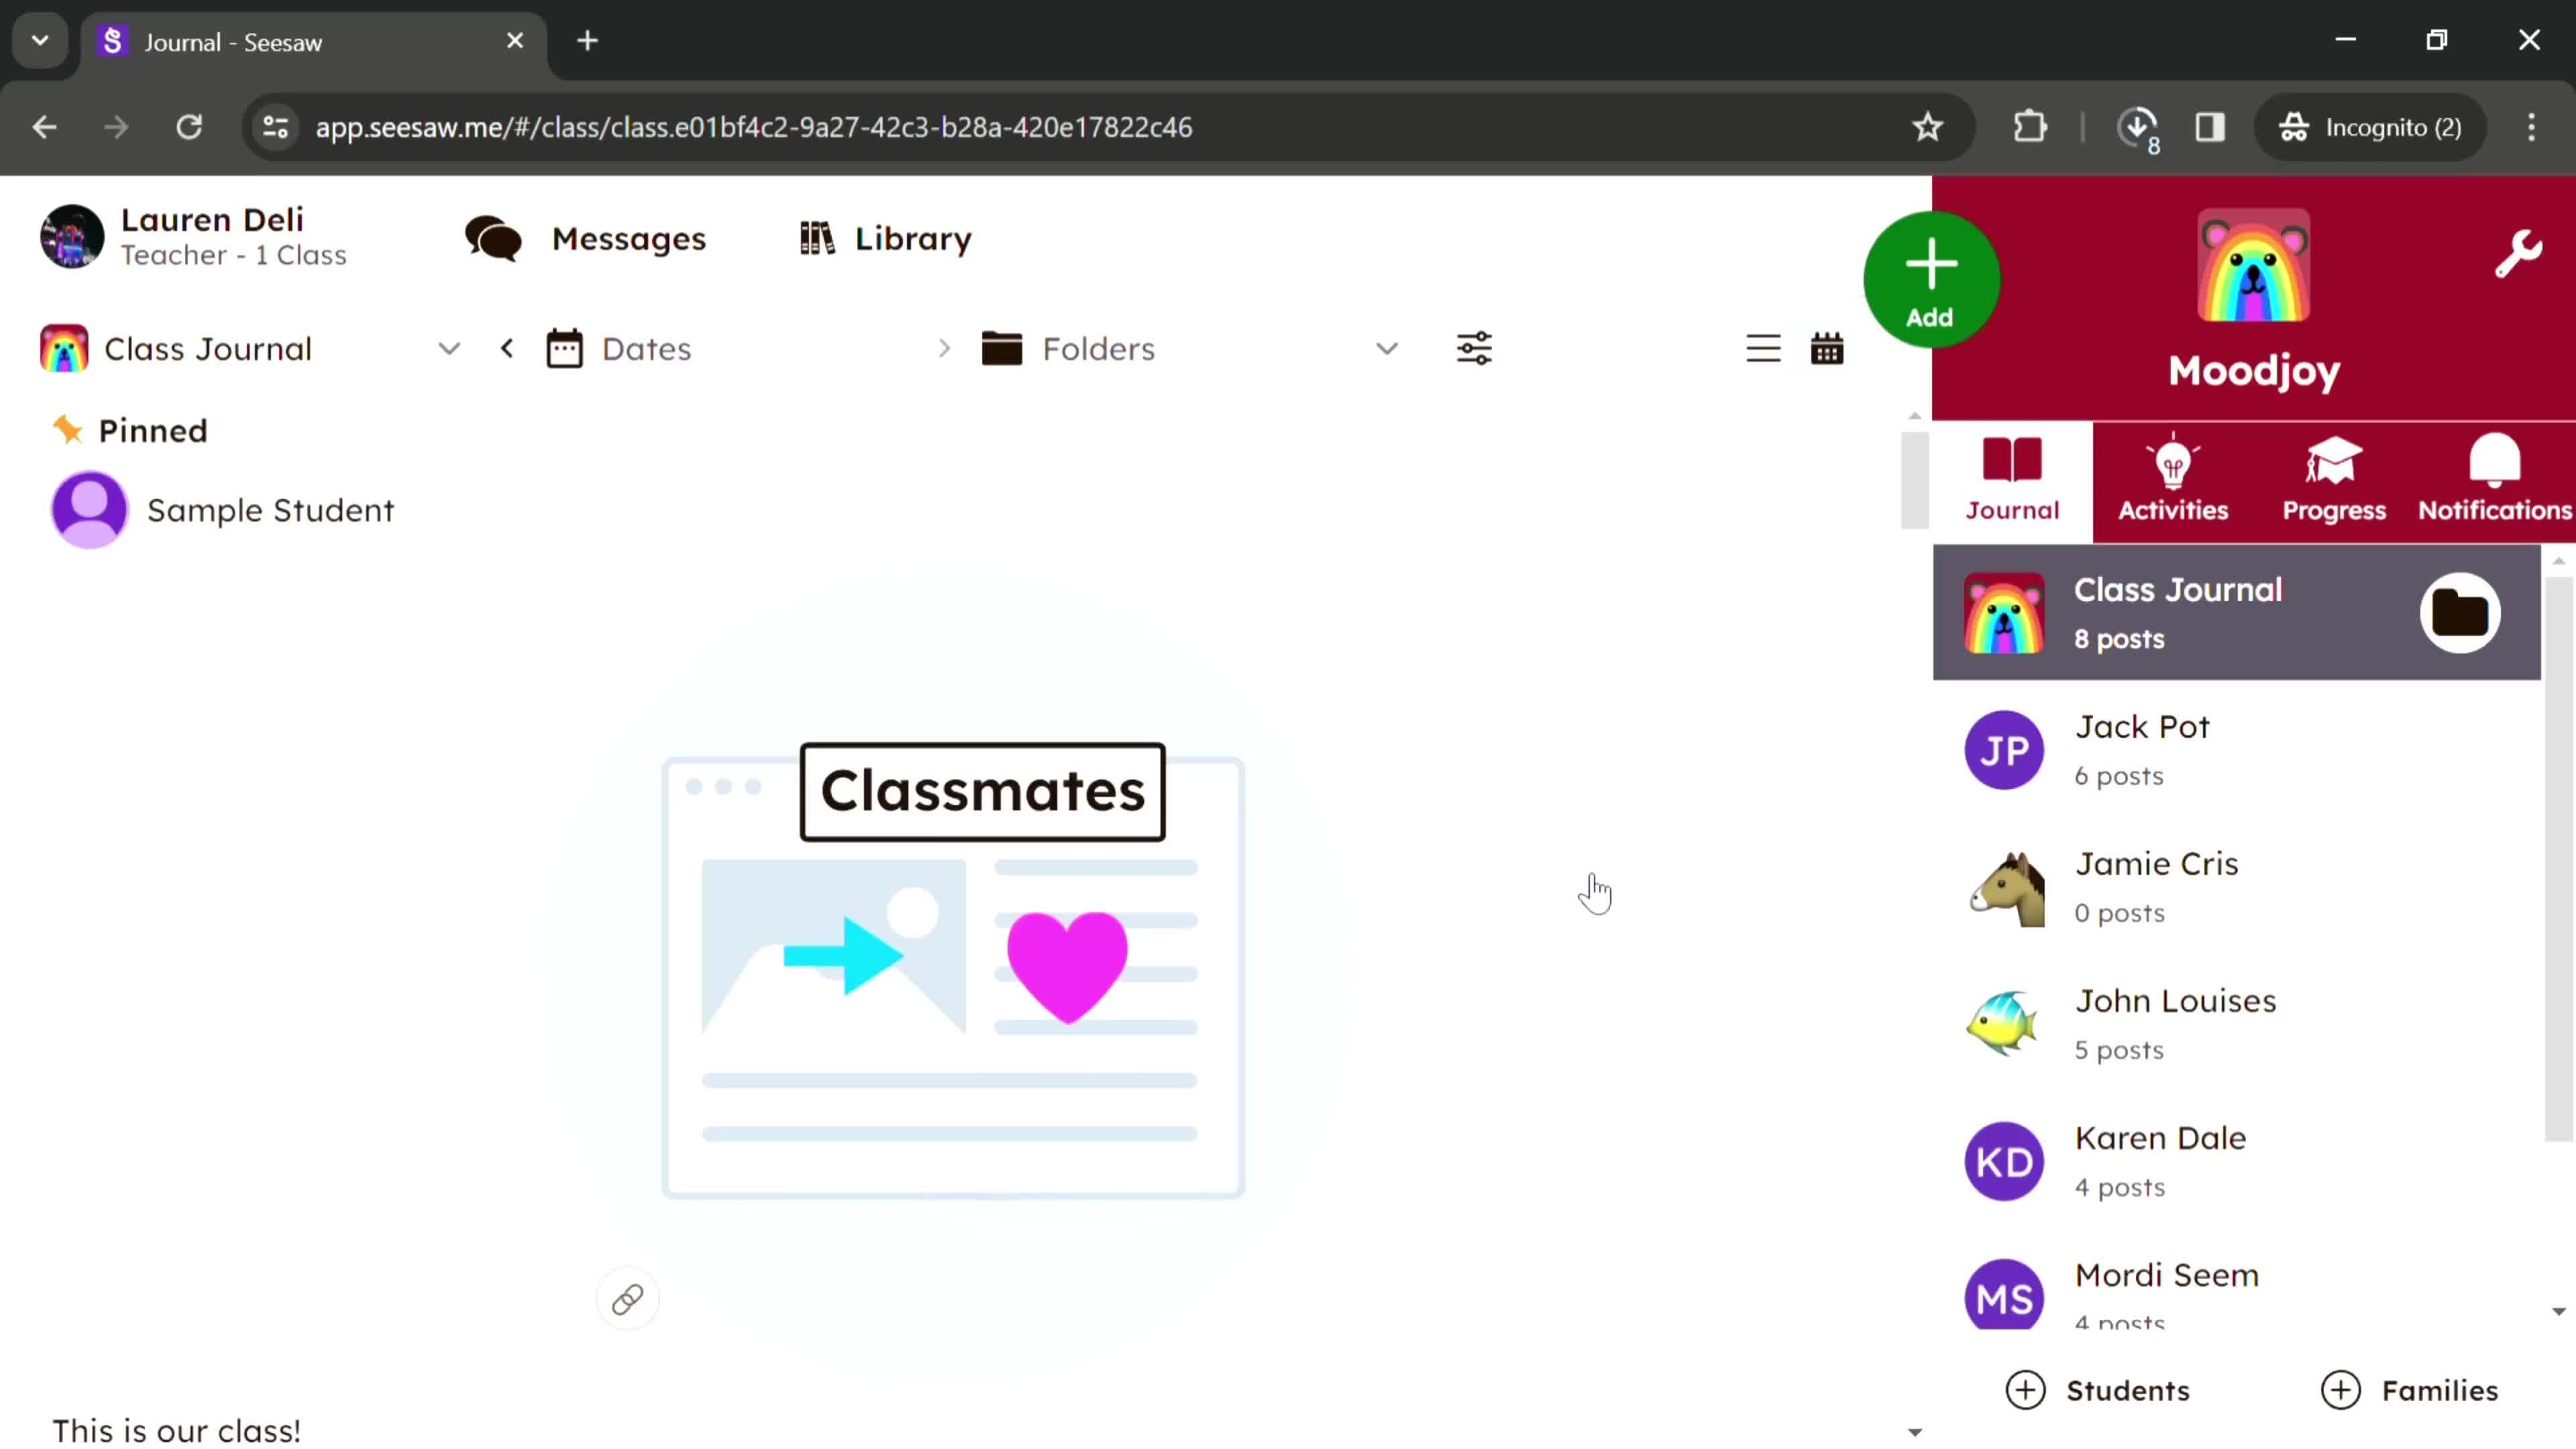Screen dimensions: 2576x1449
Task: Click the Journal icon in Seesaw sidebar
Action: coord(2013,478)
